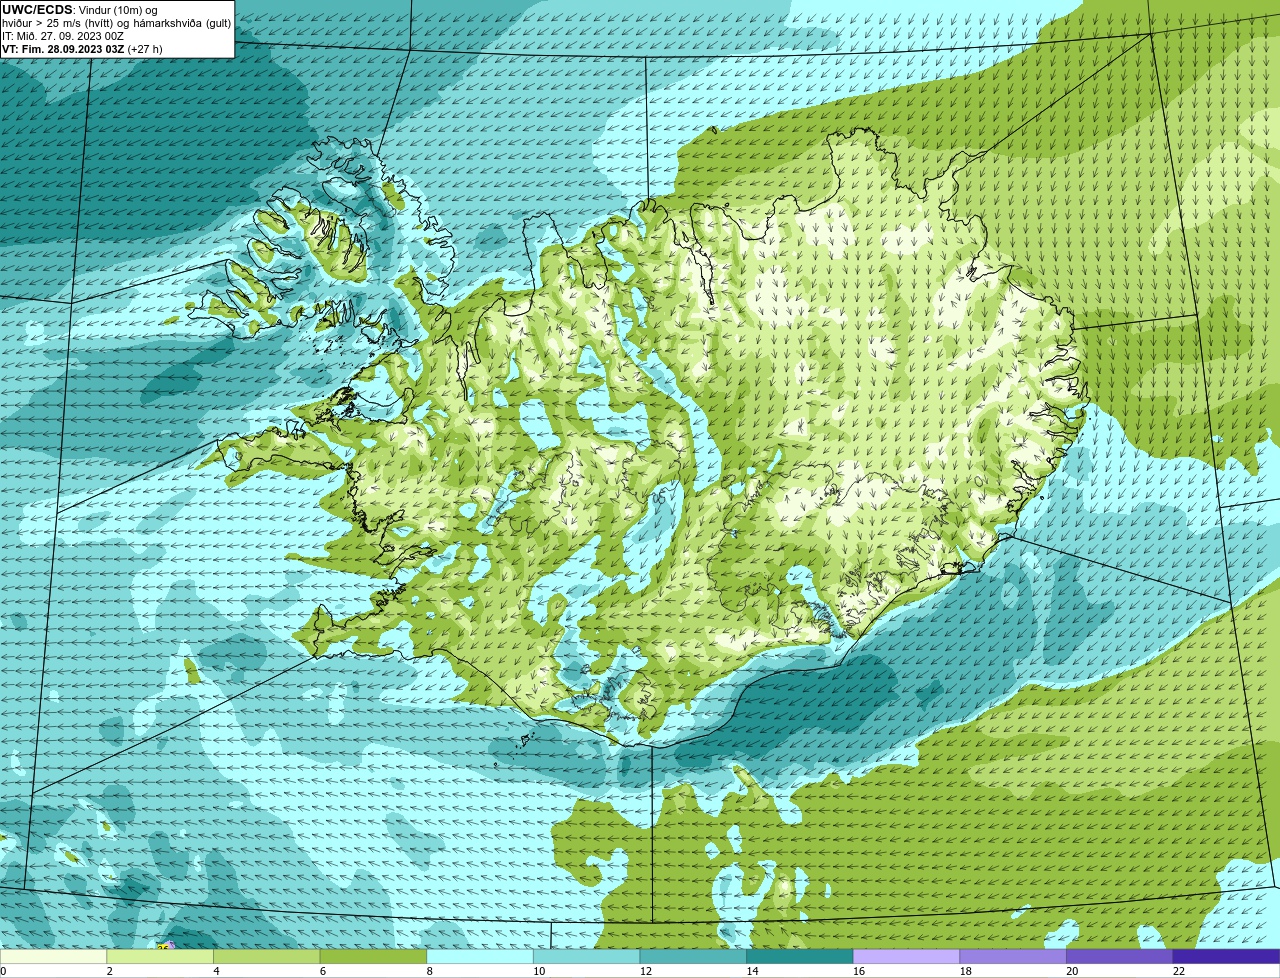Click the "8" label on the wind scale
Image resolution: width=1280 pixels, height=978 pixels.
[x=429, y=970]
